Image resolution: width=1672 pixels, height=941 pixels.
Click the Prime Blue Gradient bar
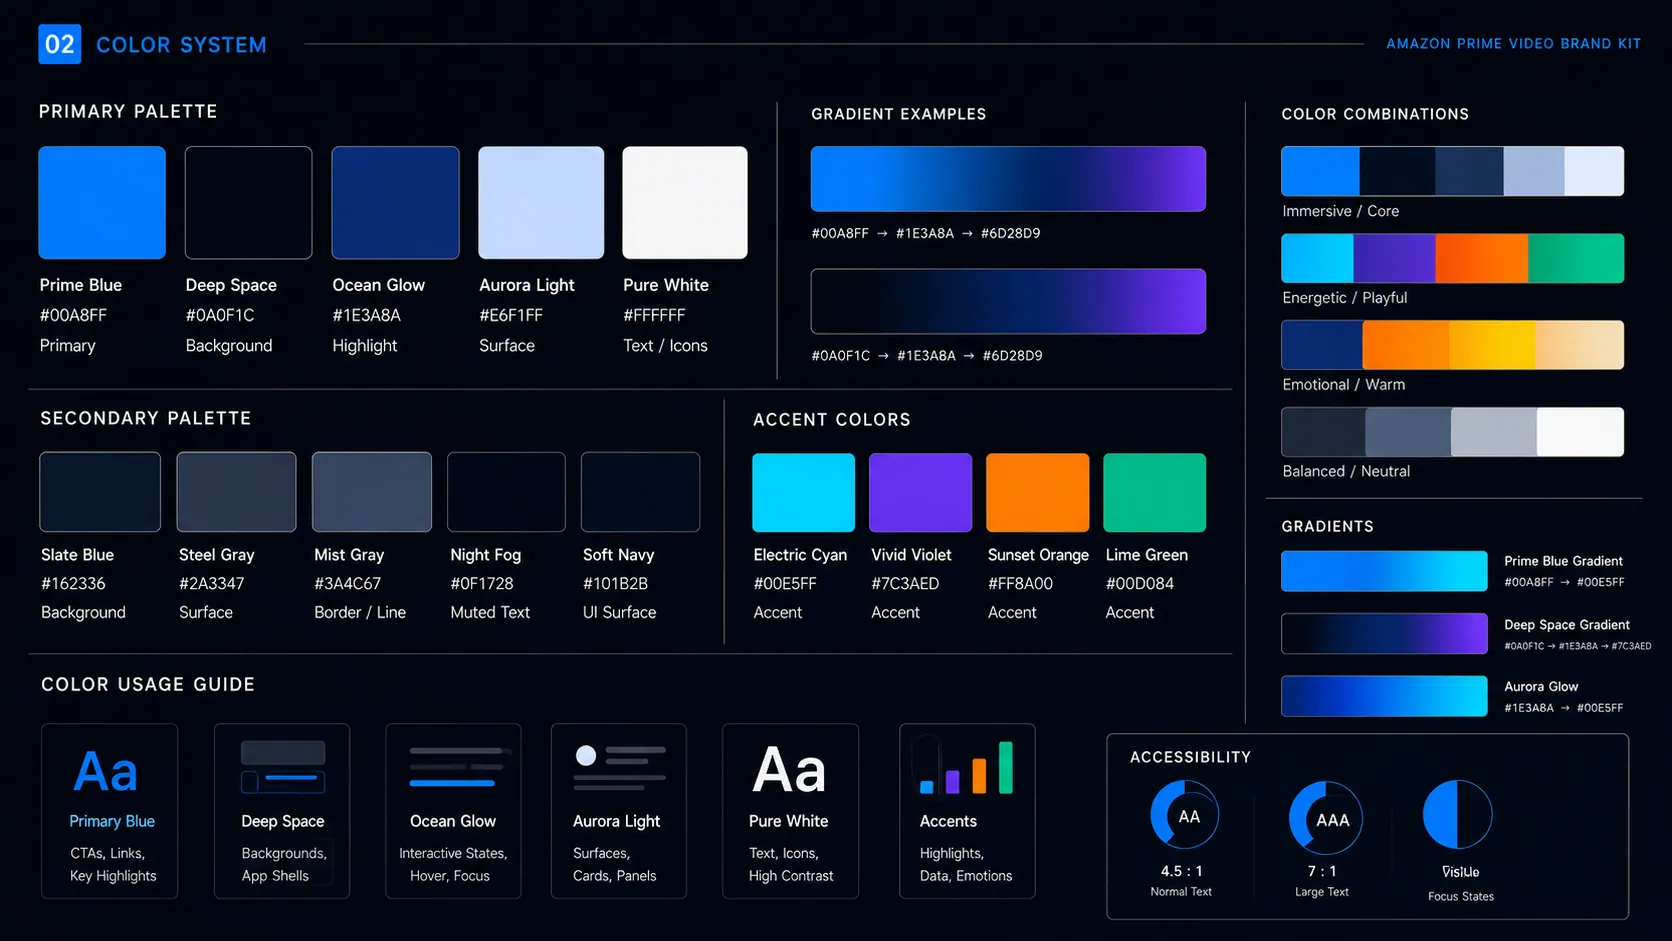point(1384,571)
